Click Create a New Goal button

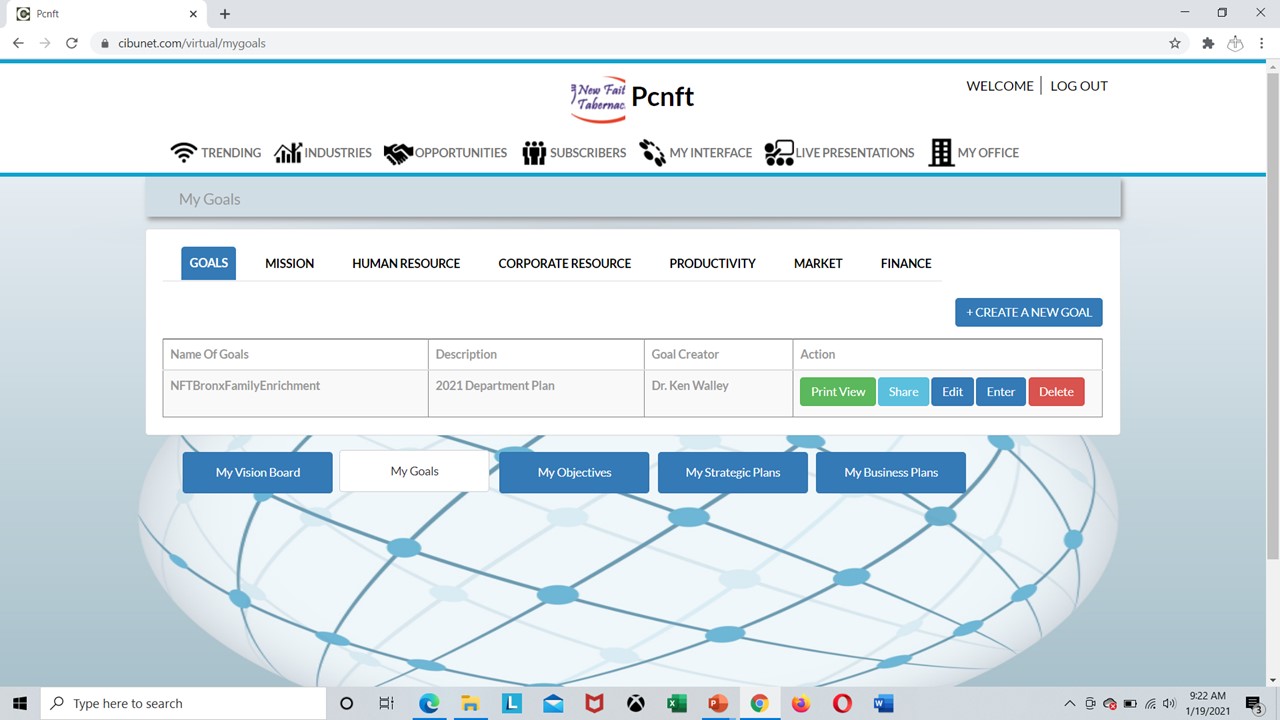(1028, 312)
